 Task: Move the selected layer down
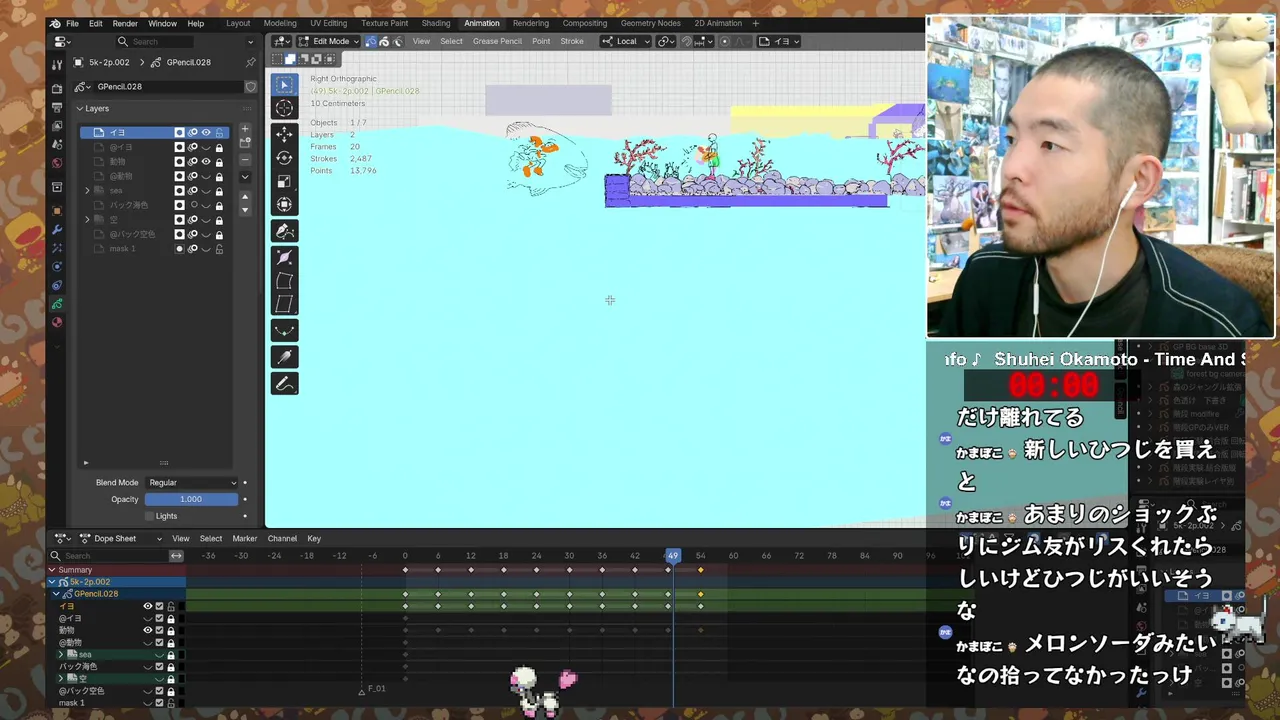coord(245,210)
